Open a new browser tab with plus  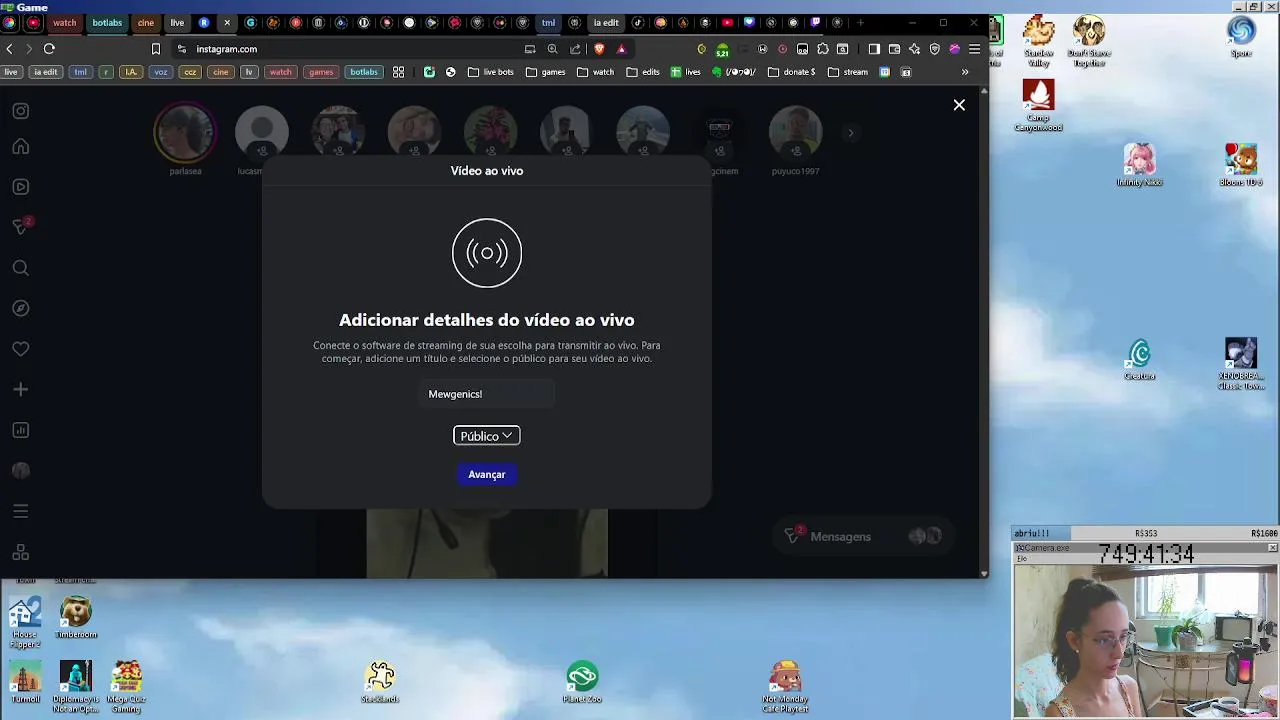(x=860, y=22)
